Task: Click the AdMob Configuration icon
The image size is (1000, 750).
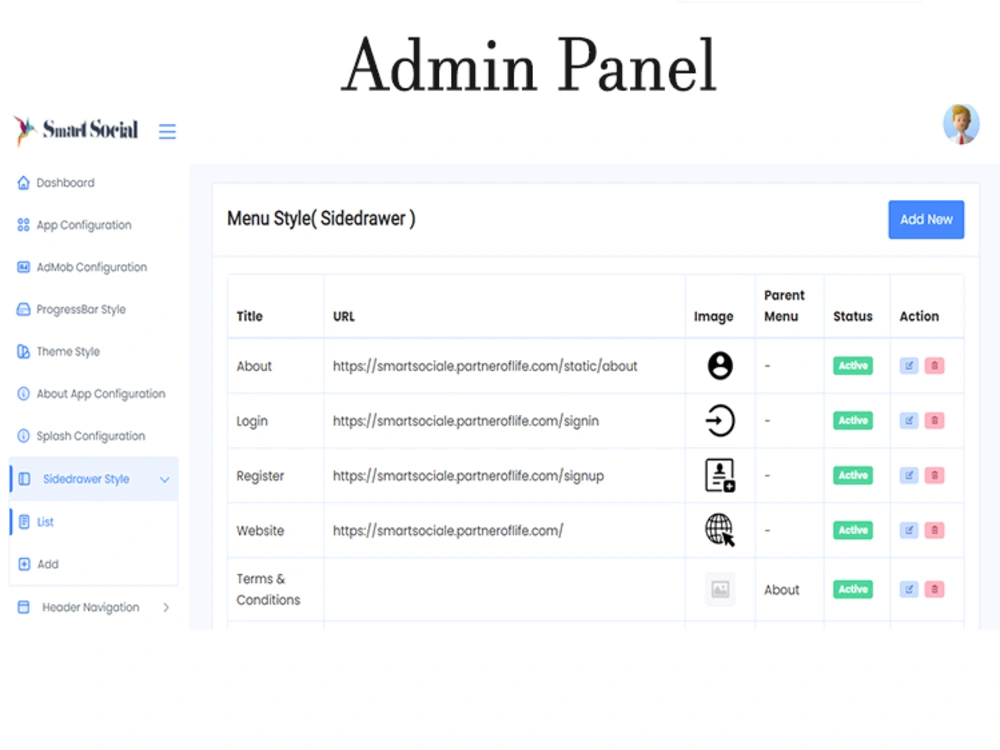Action: [22, 267]
